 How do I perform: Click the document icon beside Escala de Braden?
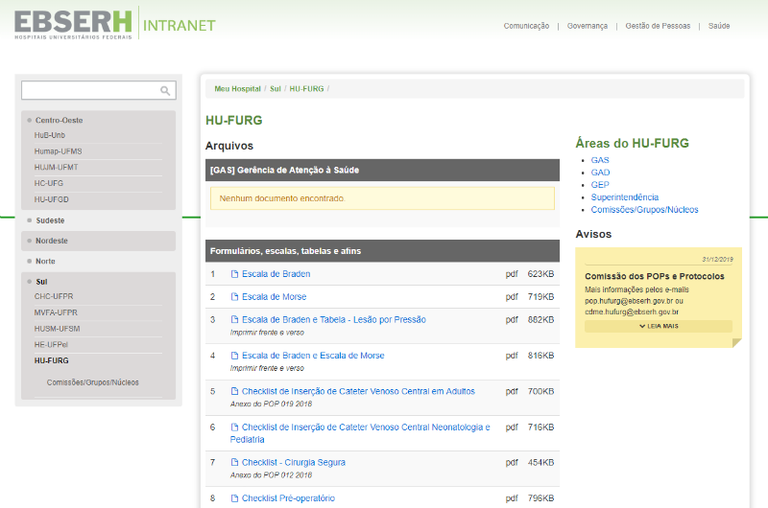pos(235,274)
